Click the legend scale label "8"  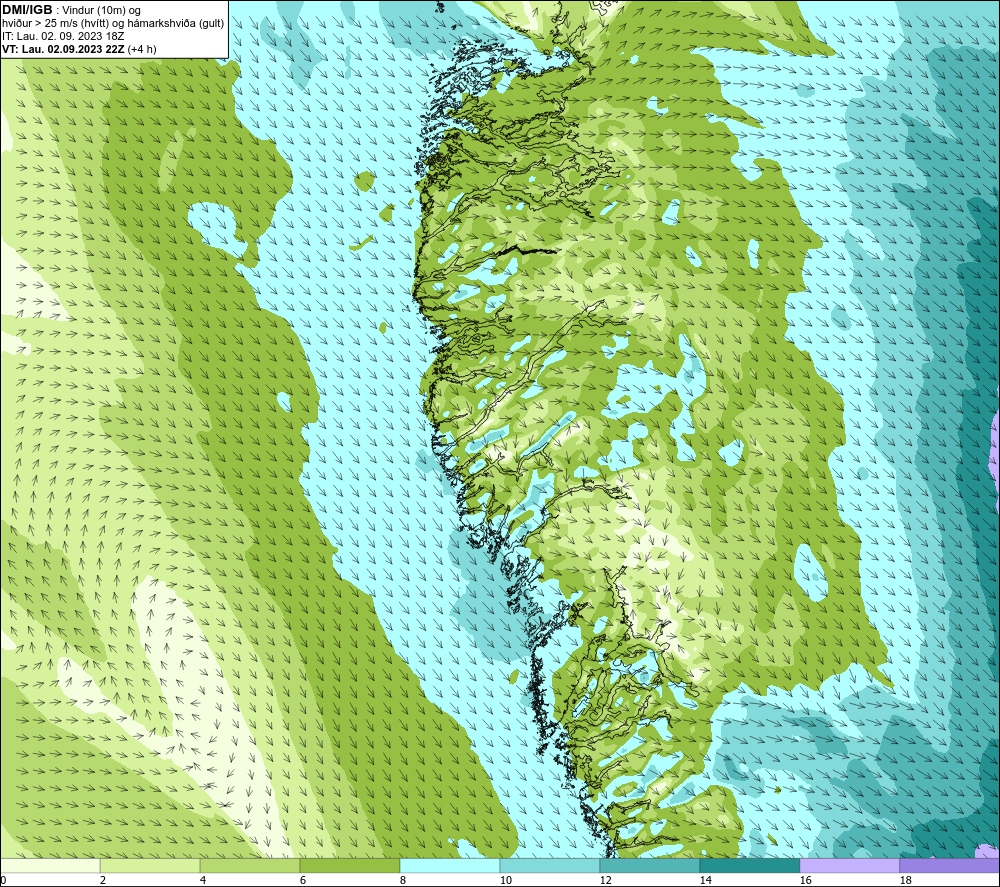(x=403, y=881)
